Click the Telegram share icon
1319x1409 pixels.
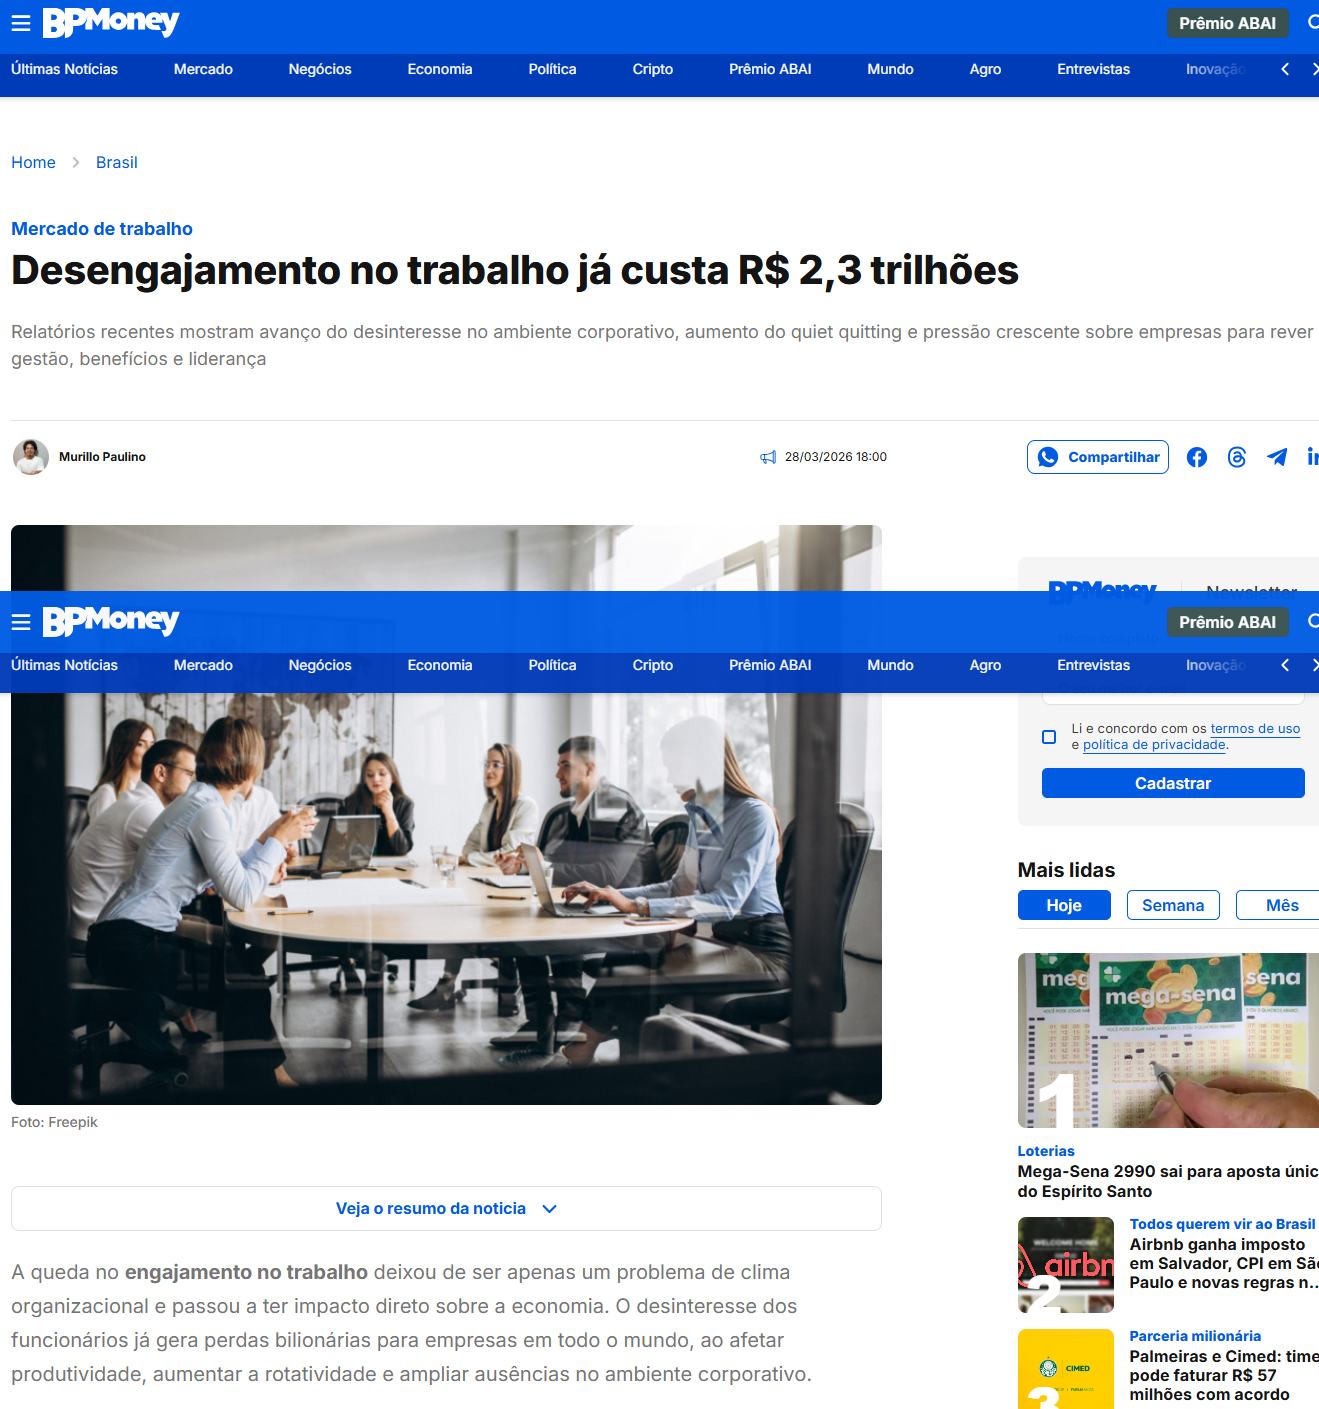click(1277, 457)
